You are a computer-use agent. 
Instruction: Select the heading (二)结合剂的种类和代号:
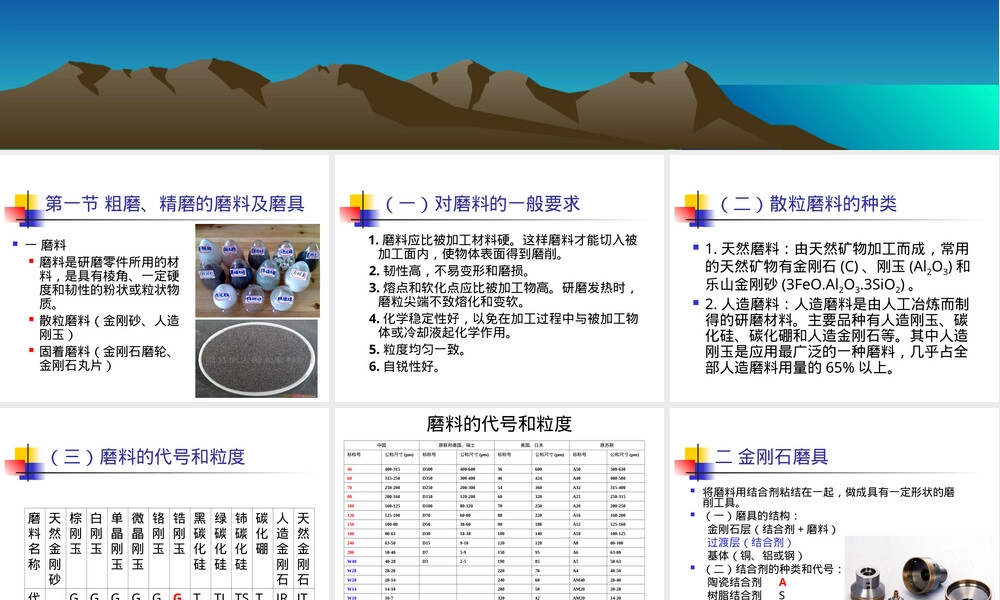774,569
